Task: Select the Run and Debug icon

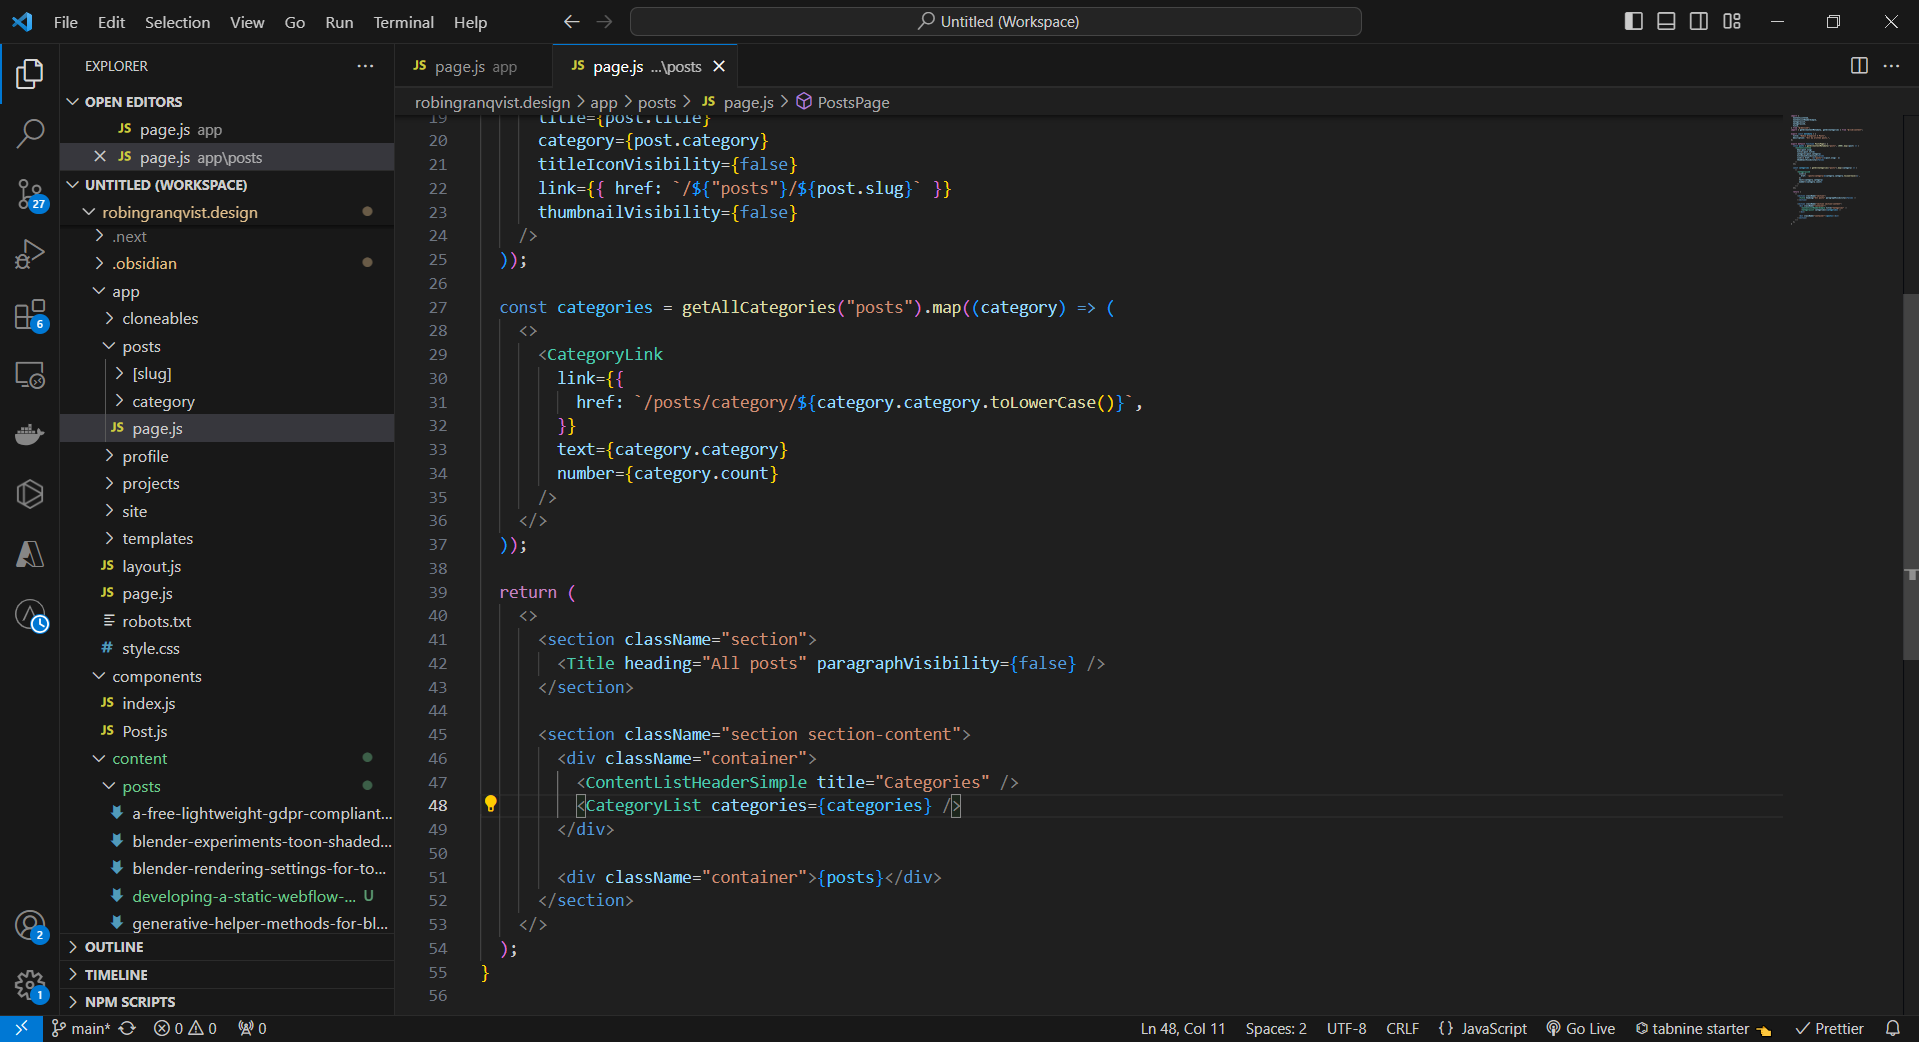Action: [30, 254]
